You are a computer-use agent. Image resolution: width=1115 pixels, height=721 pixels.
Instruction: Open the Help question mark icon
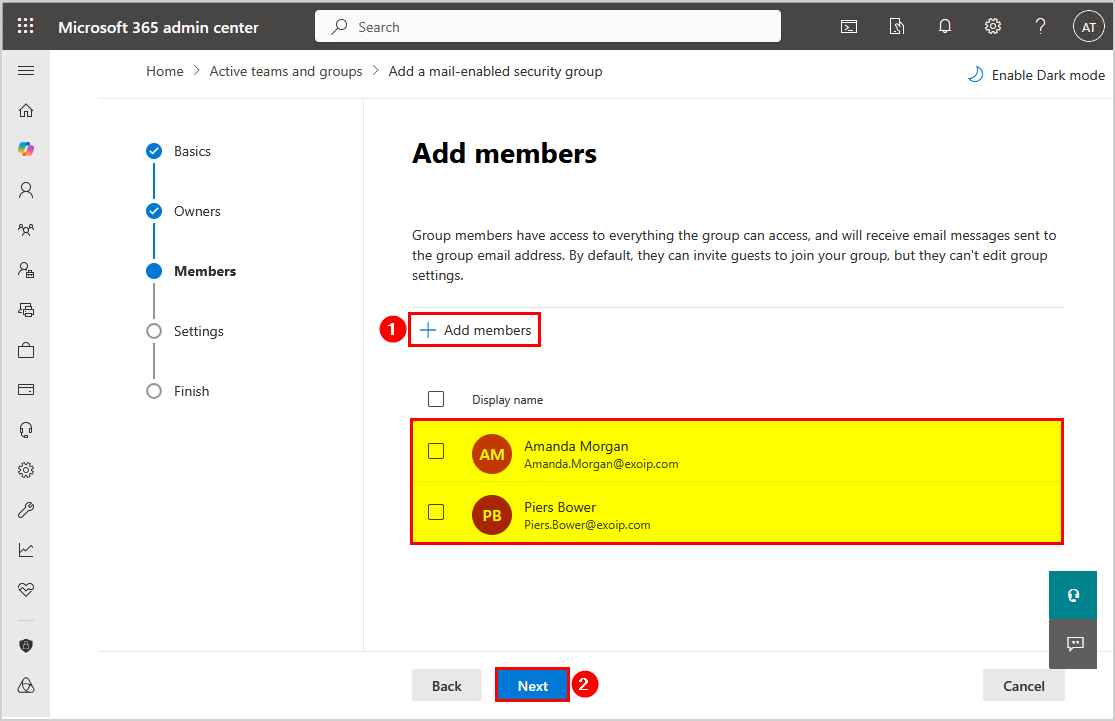click(x=1040, y=27)
